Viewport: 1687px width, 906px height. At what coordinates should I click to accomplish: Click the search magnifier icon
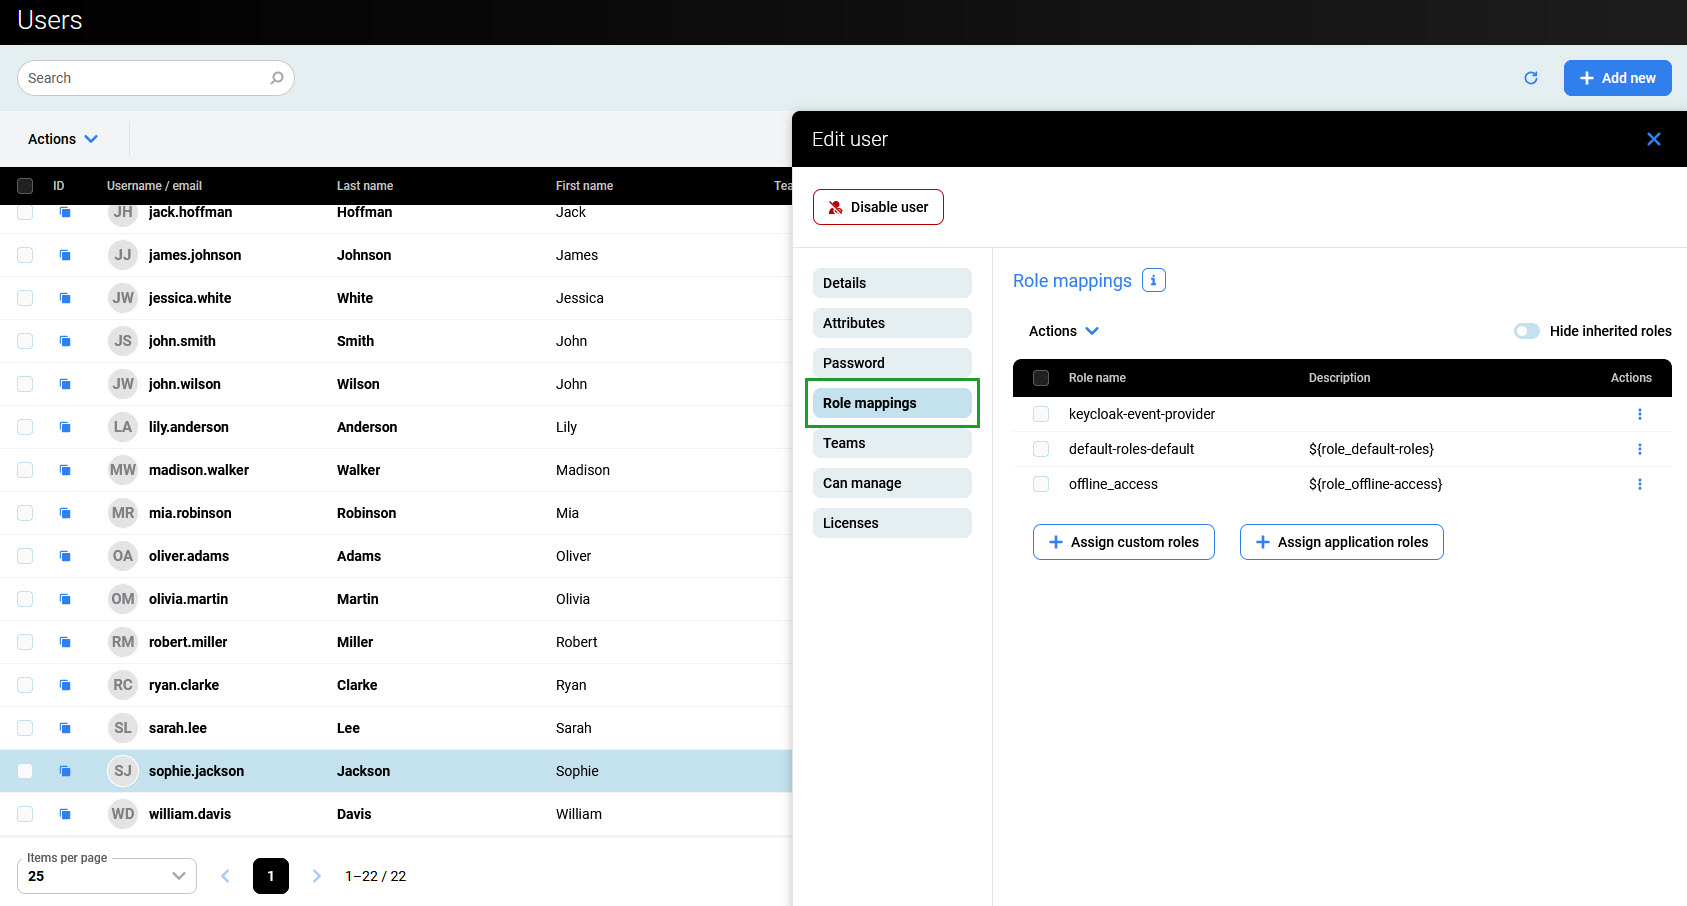277,78
